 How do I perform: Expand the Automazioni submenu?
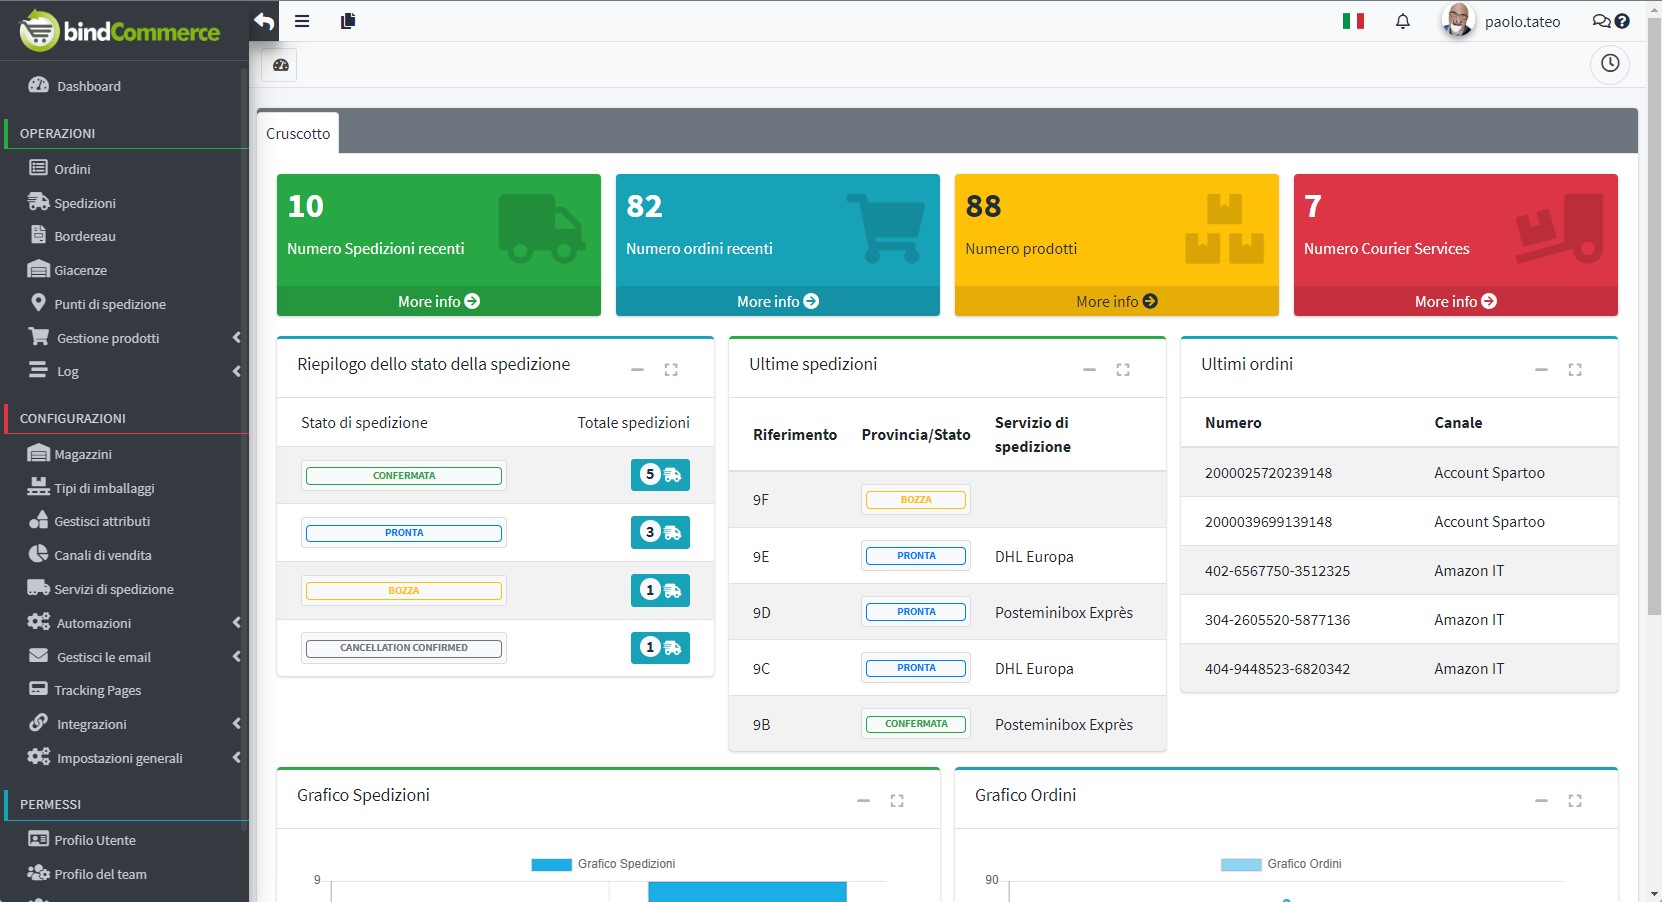[237, 622]
